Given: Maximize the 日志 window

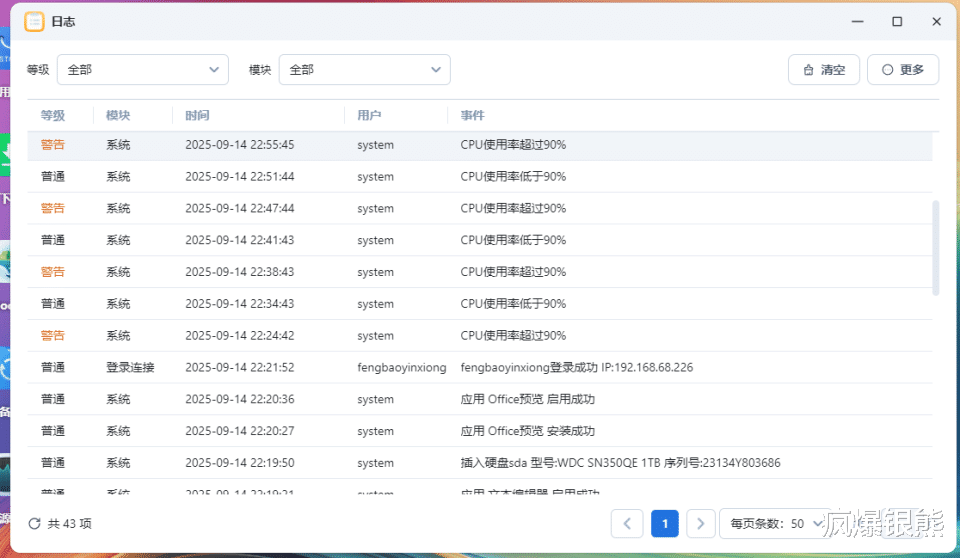Looking at the screenshot, I should click(897, 21).
